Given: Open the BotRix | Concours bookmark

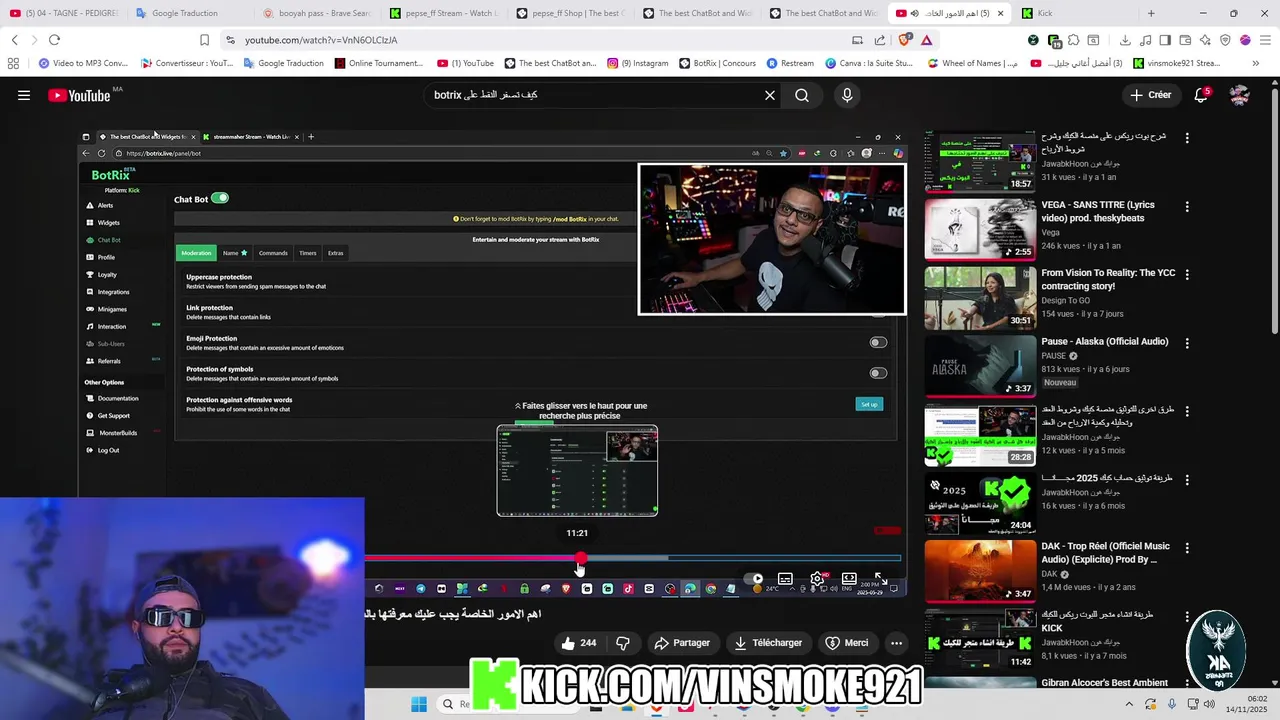Looking at the screenshot, I should pos(717,63).
